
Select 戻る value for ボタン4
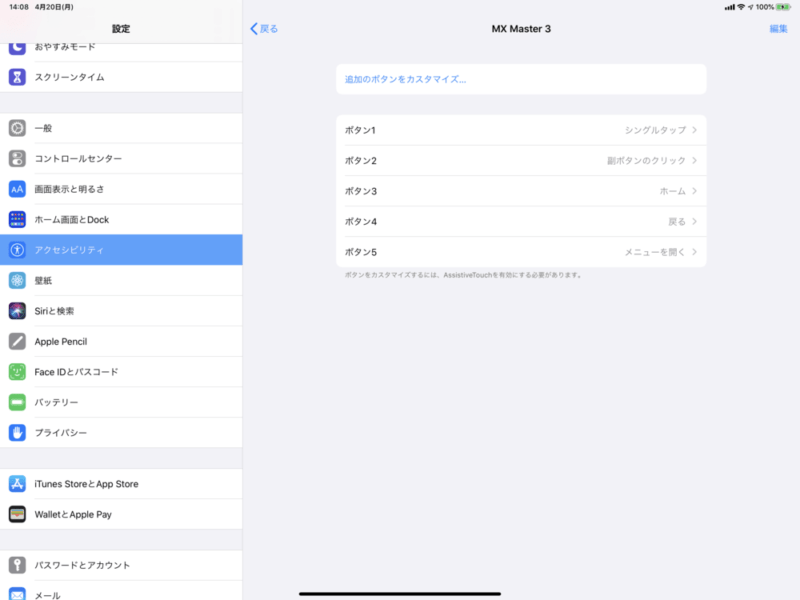677,221
